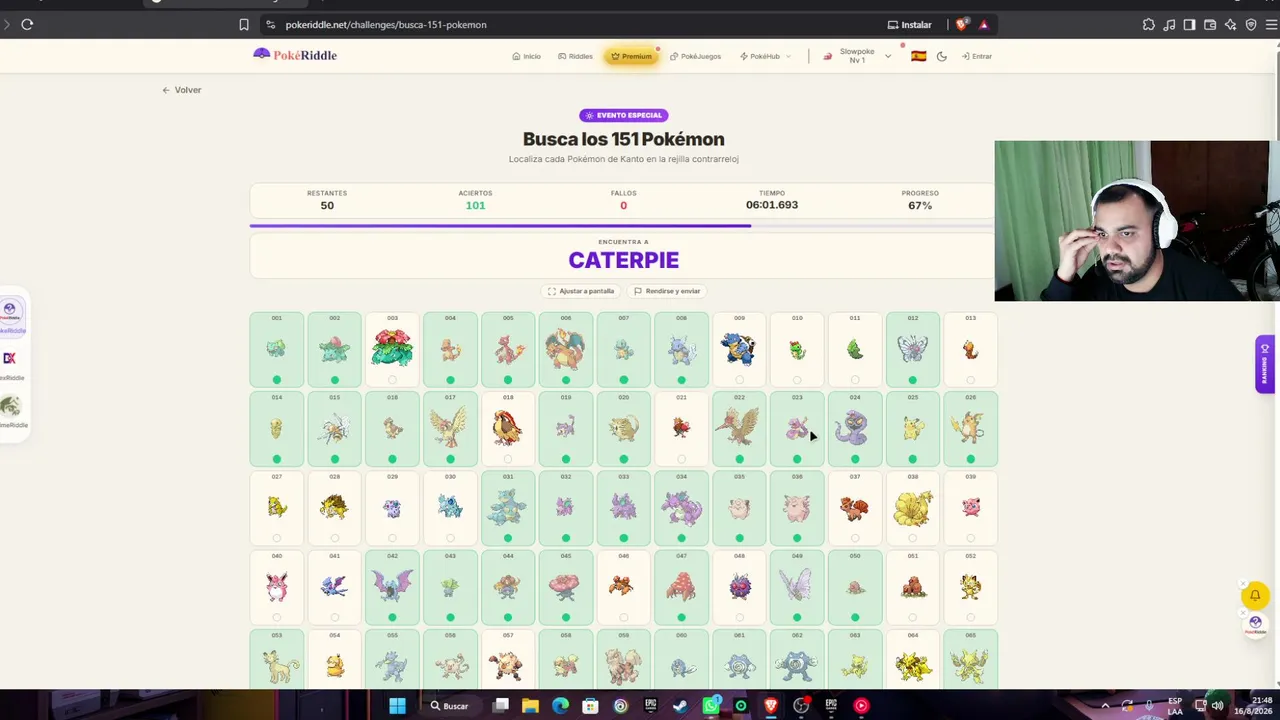The image size is (1280, 720).
Task: Select Pokémon 027 Sandshrew tile
Action: [x=277, y=508]
